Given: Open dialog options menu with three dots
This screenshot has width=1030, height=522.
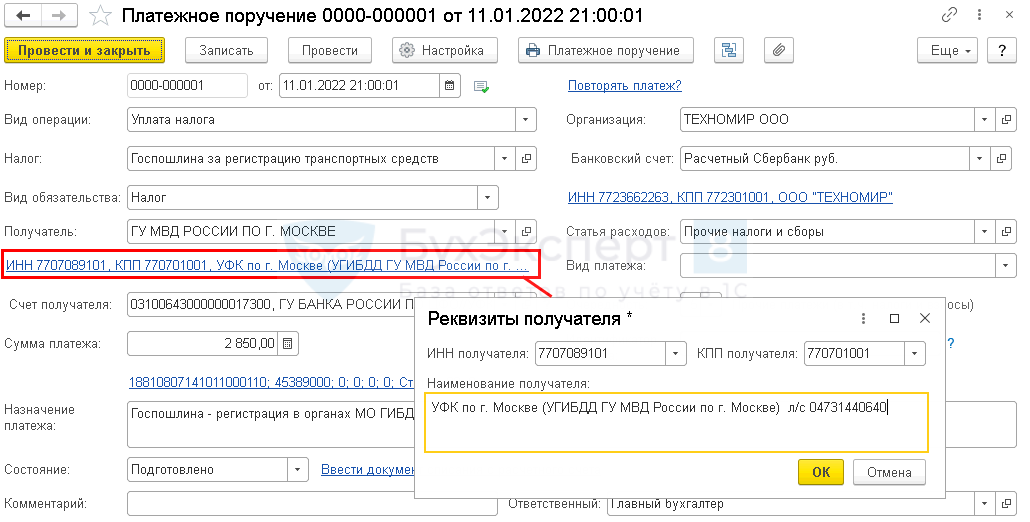Looking at the screenshot, I should click(863, 318).
